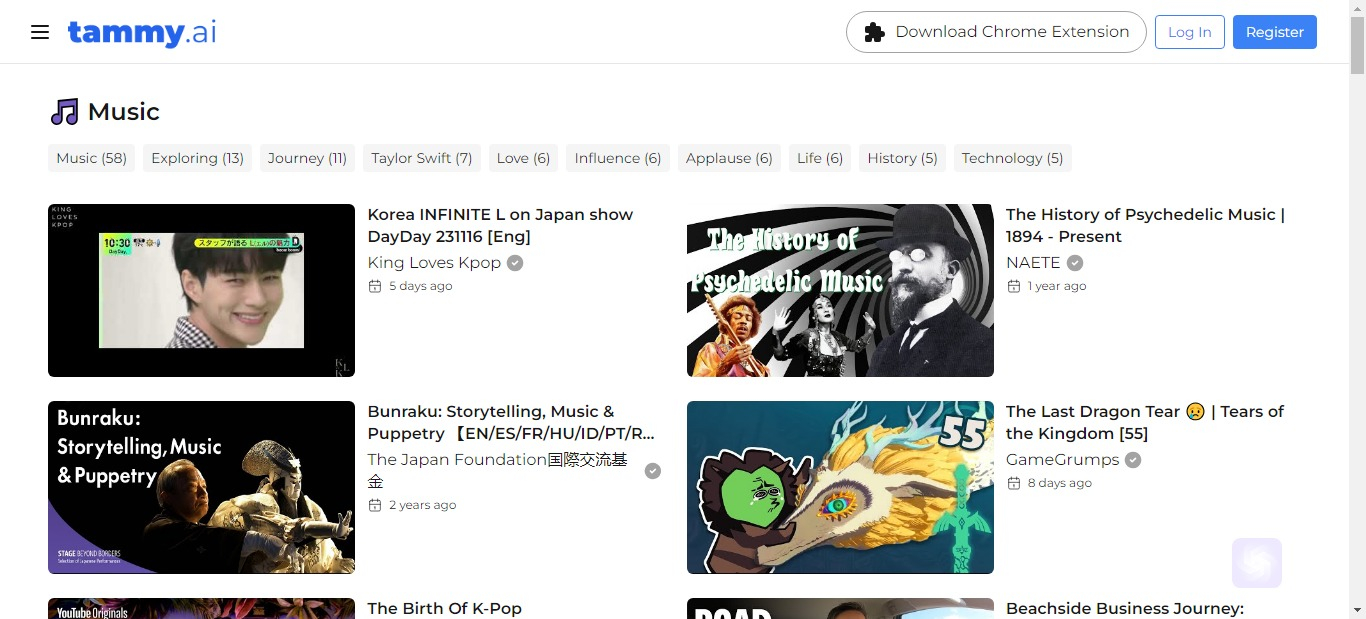Click the page vertical scrollbar thumb
This screenshot has height=619, width=1366.
[x=1357, y=45]
